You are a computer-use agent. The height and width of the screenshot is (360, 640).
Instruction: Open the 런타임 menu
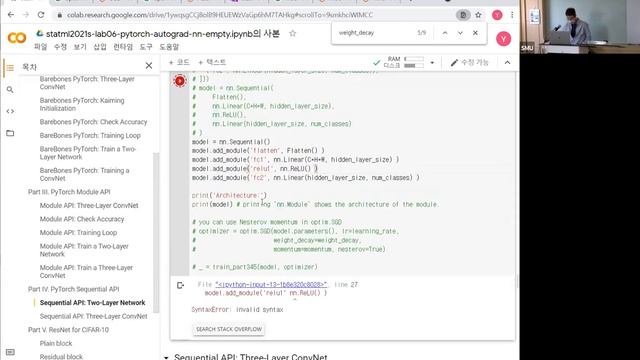pyautogui.click(x=123, y=47)
